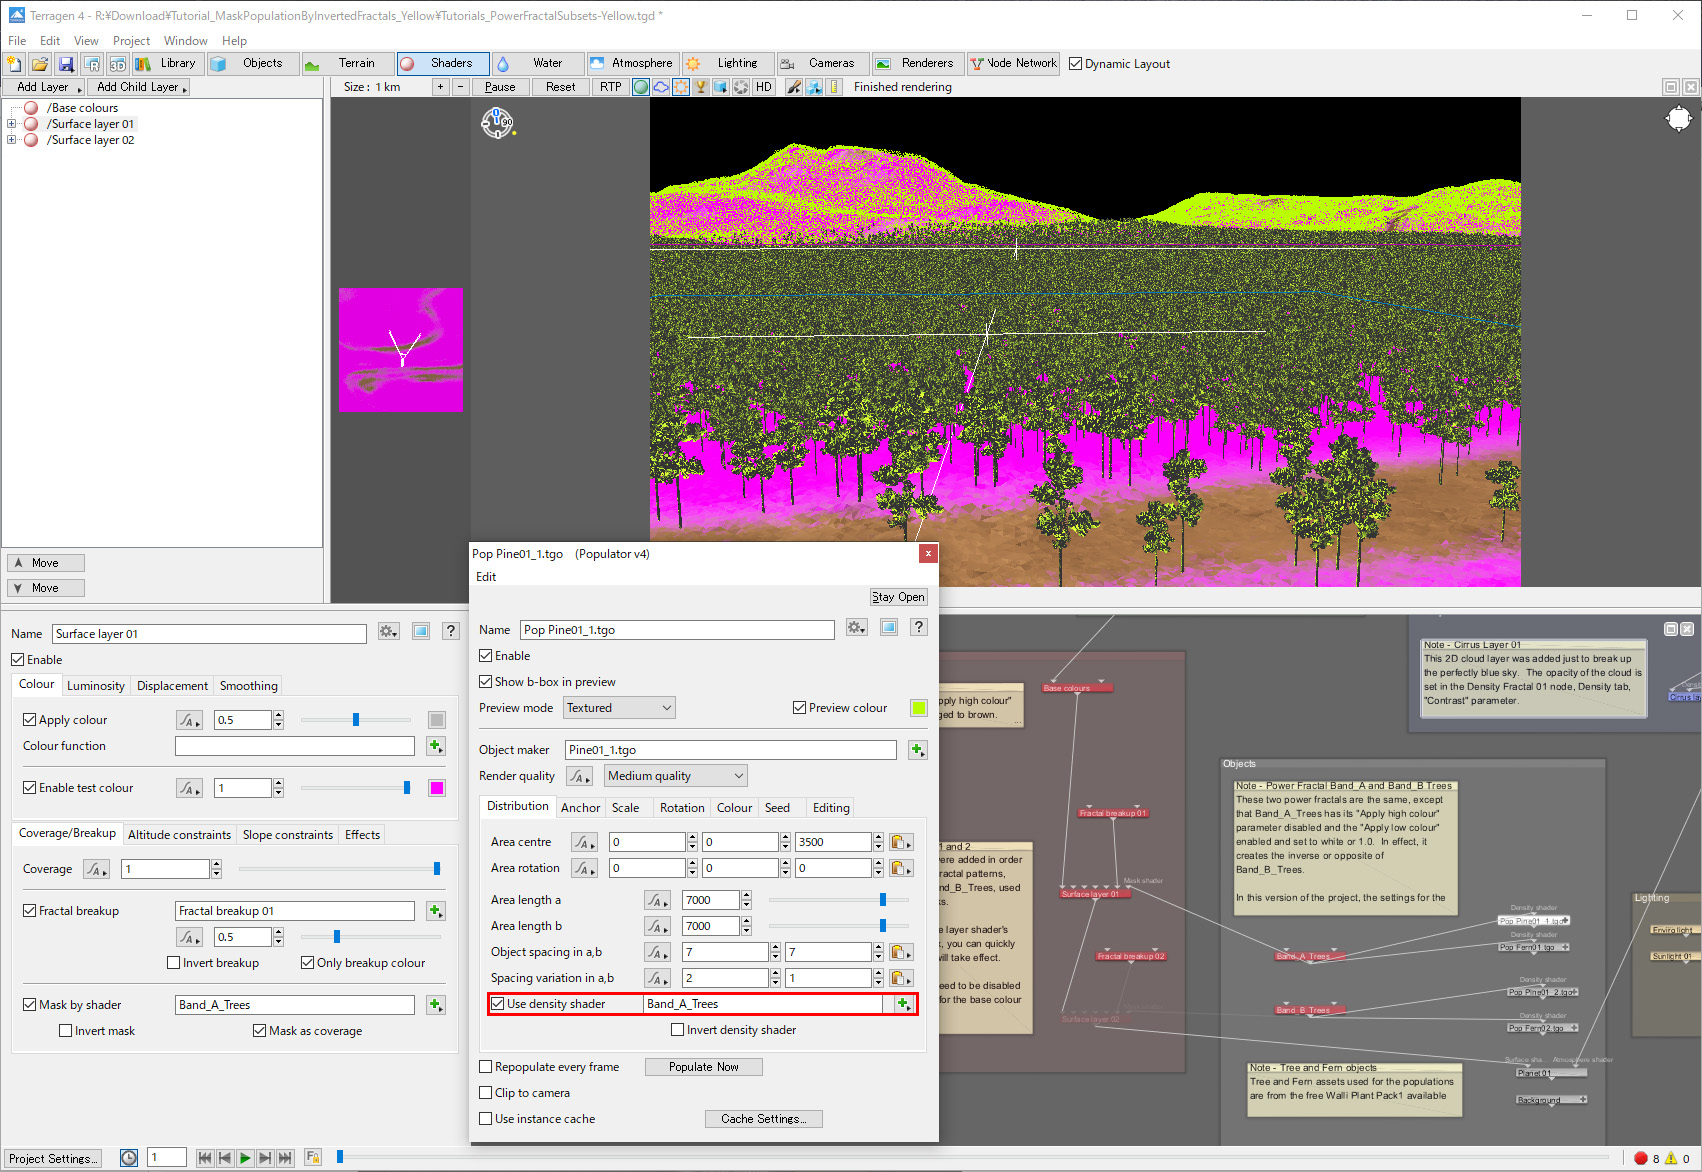The width and height of the screenshot is (1702, 1172).
Task: Switch to the Anchor tab
Action: coord(580,808)
